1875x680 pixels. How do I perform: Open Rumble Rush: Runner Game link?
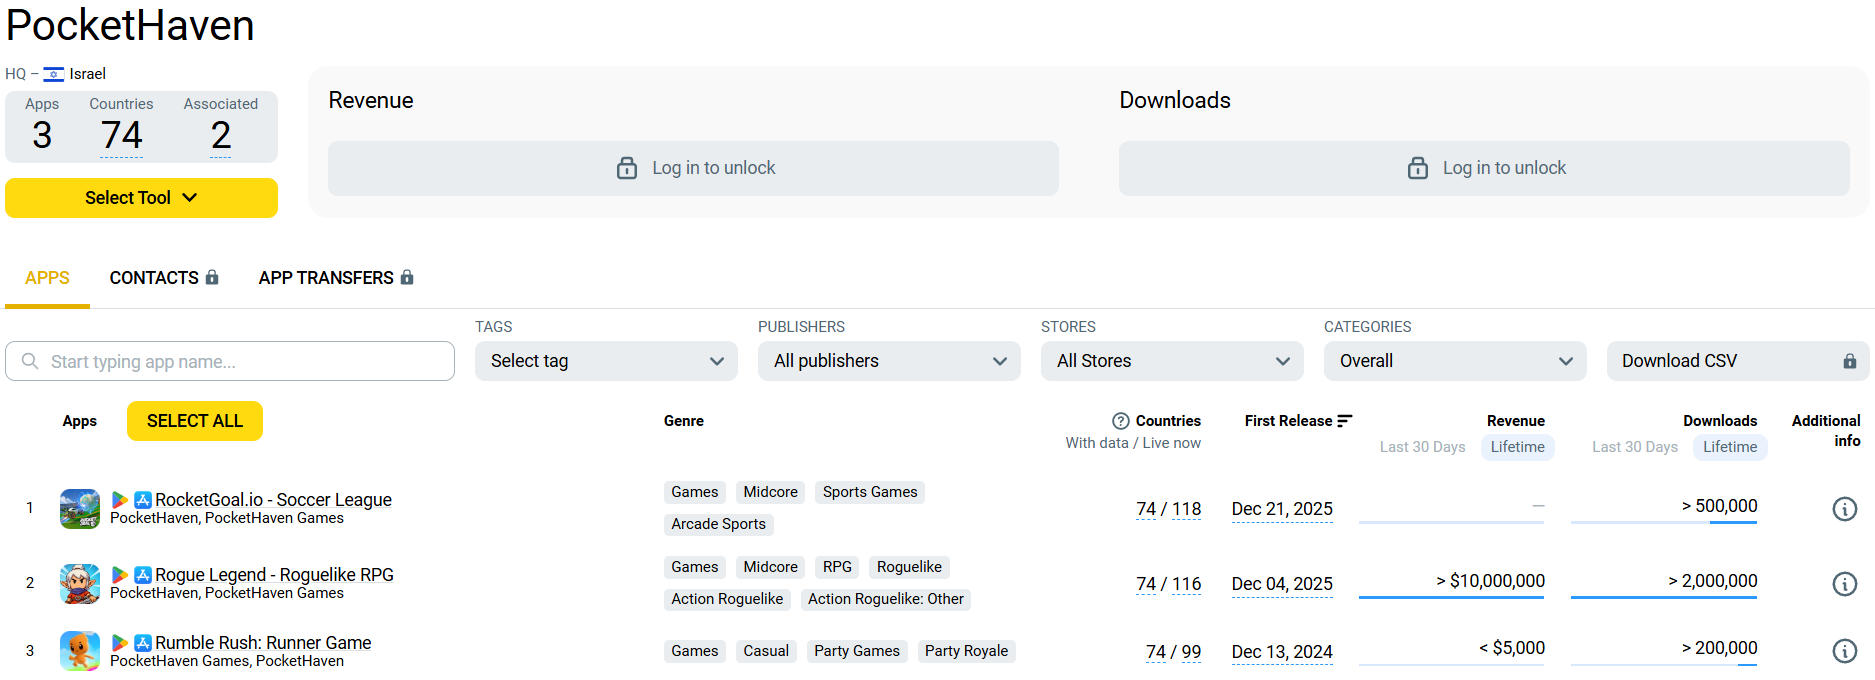pos(263,643)
